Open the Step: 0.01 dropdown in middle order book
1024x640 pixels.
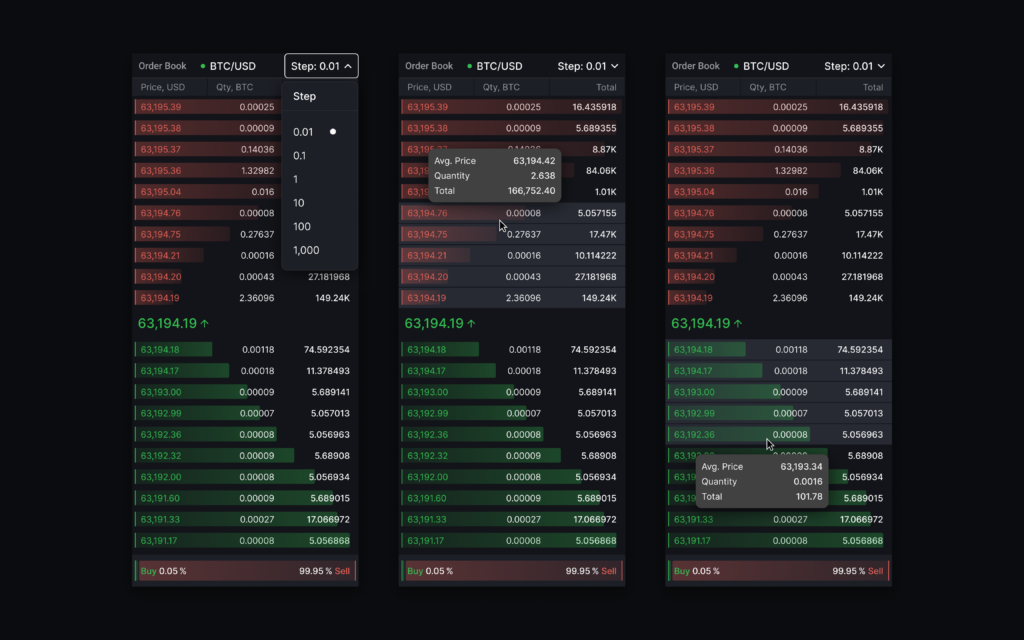pos(588,66)
